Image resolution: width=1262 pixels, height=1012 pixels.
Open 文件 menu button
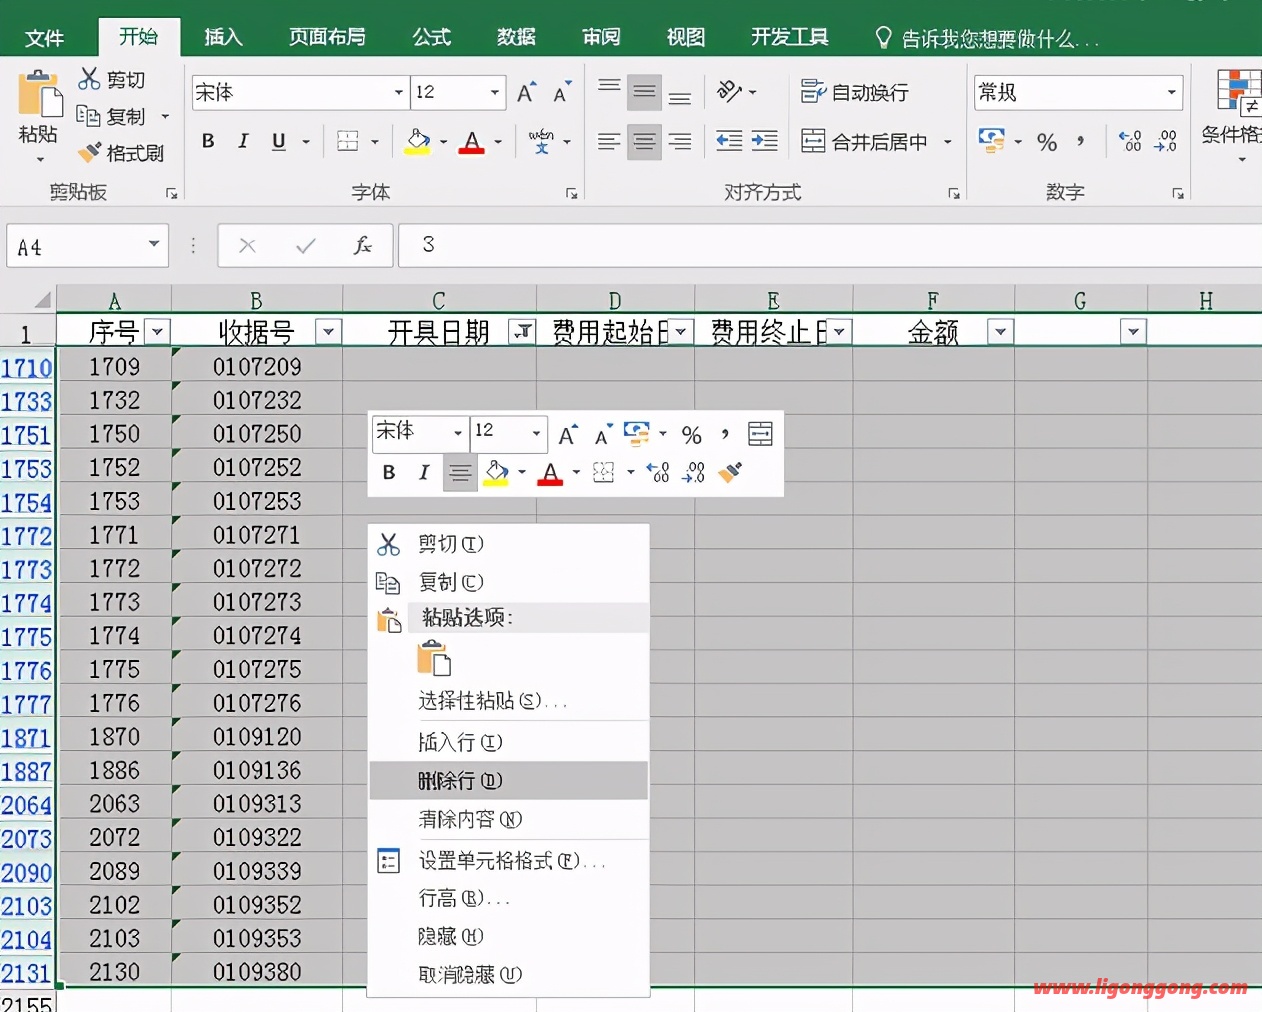click(x=44, y=37)
